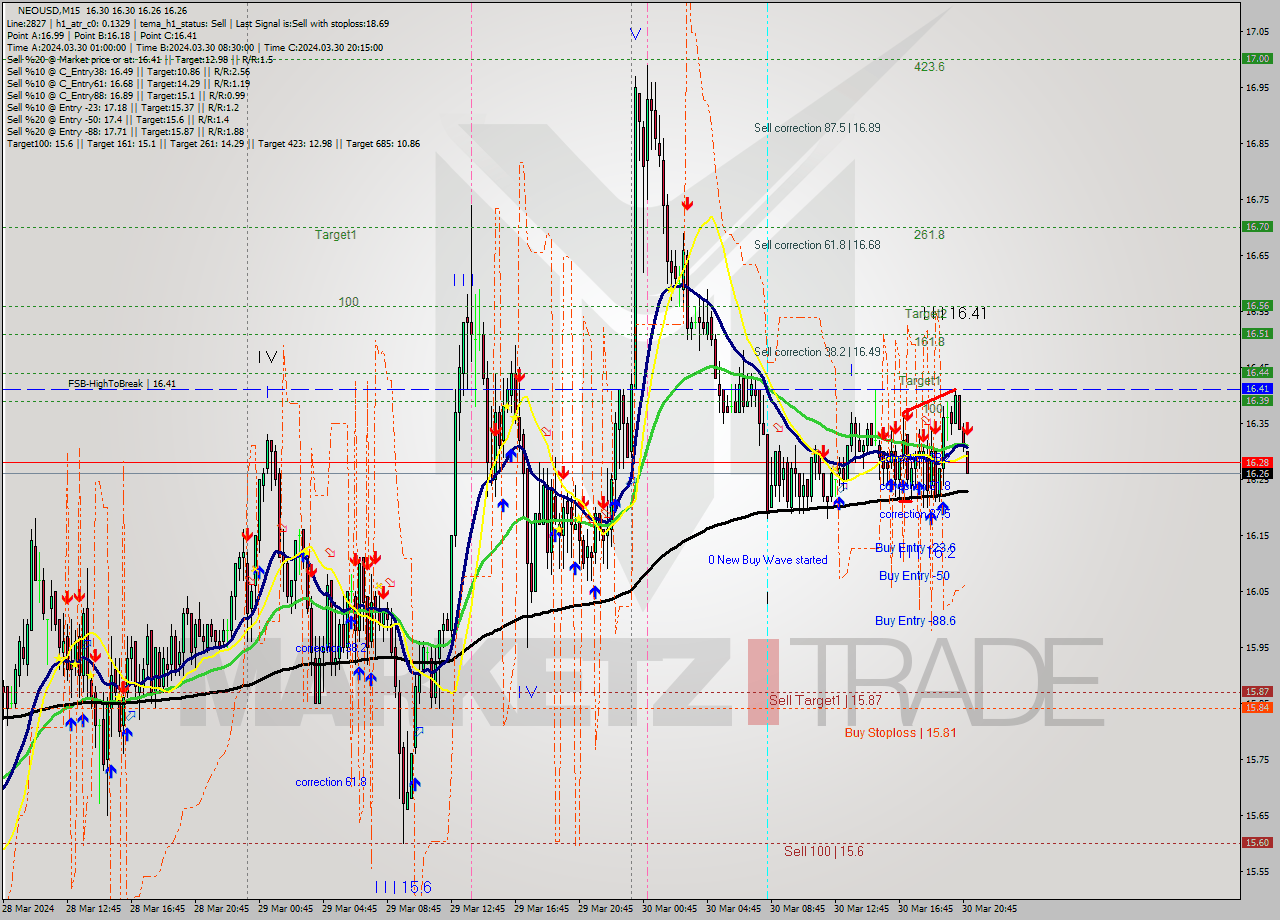Click the 16.56 green price tag
The image size is (1280, 920).
tap(1256, 306)
